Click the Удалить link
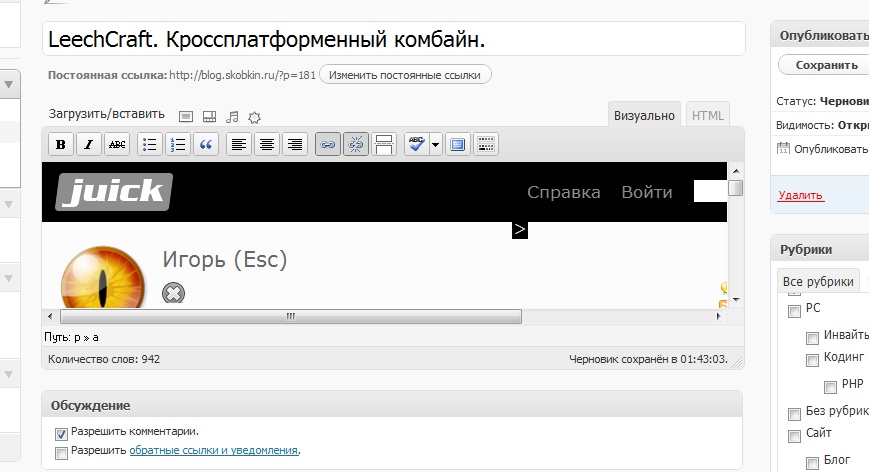This screenshot has width=869, height=472. [x=800, y=195]
